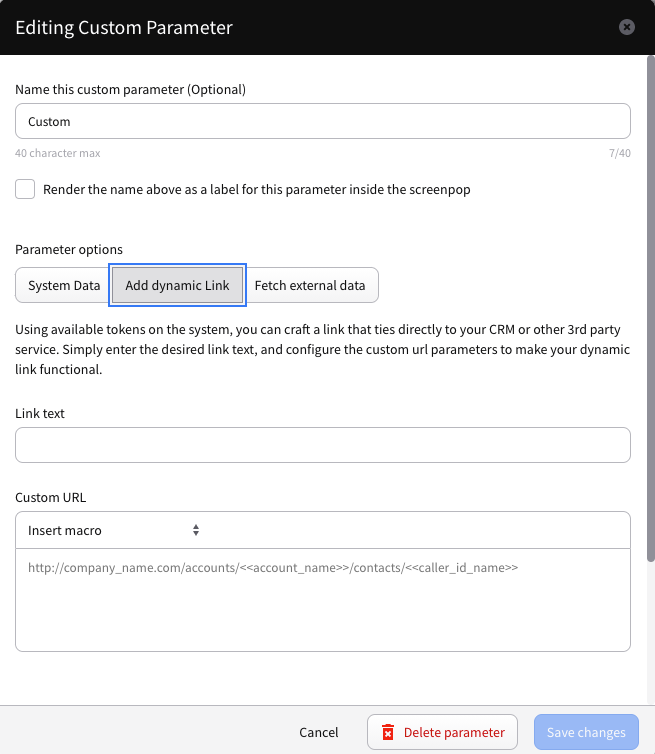
Task: Open the Insert macro dropdown
Action: point(113,530)
